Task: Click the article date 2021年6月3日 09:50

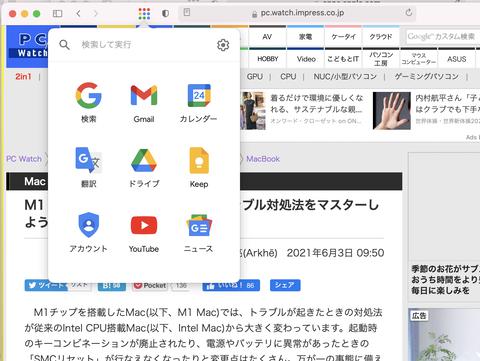Action: coord(335,253)
